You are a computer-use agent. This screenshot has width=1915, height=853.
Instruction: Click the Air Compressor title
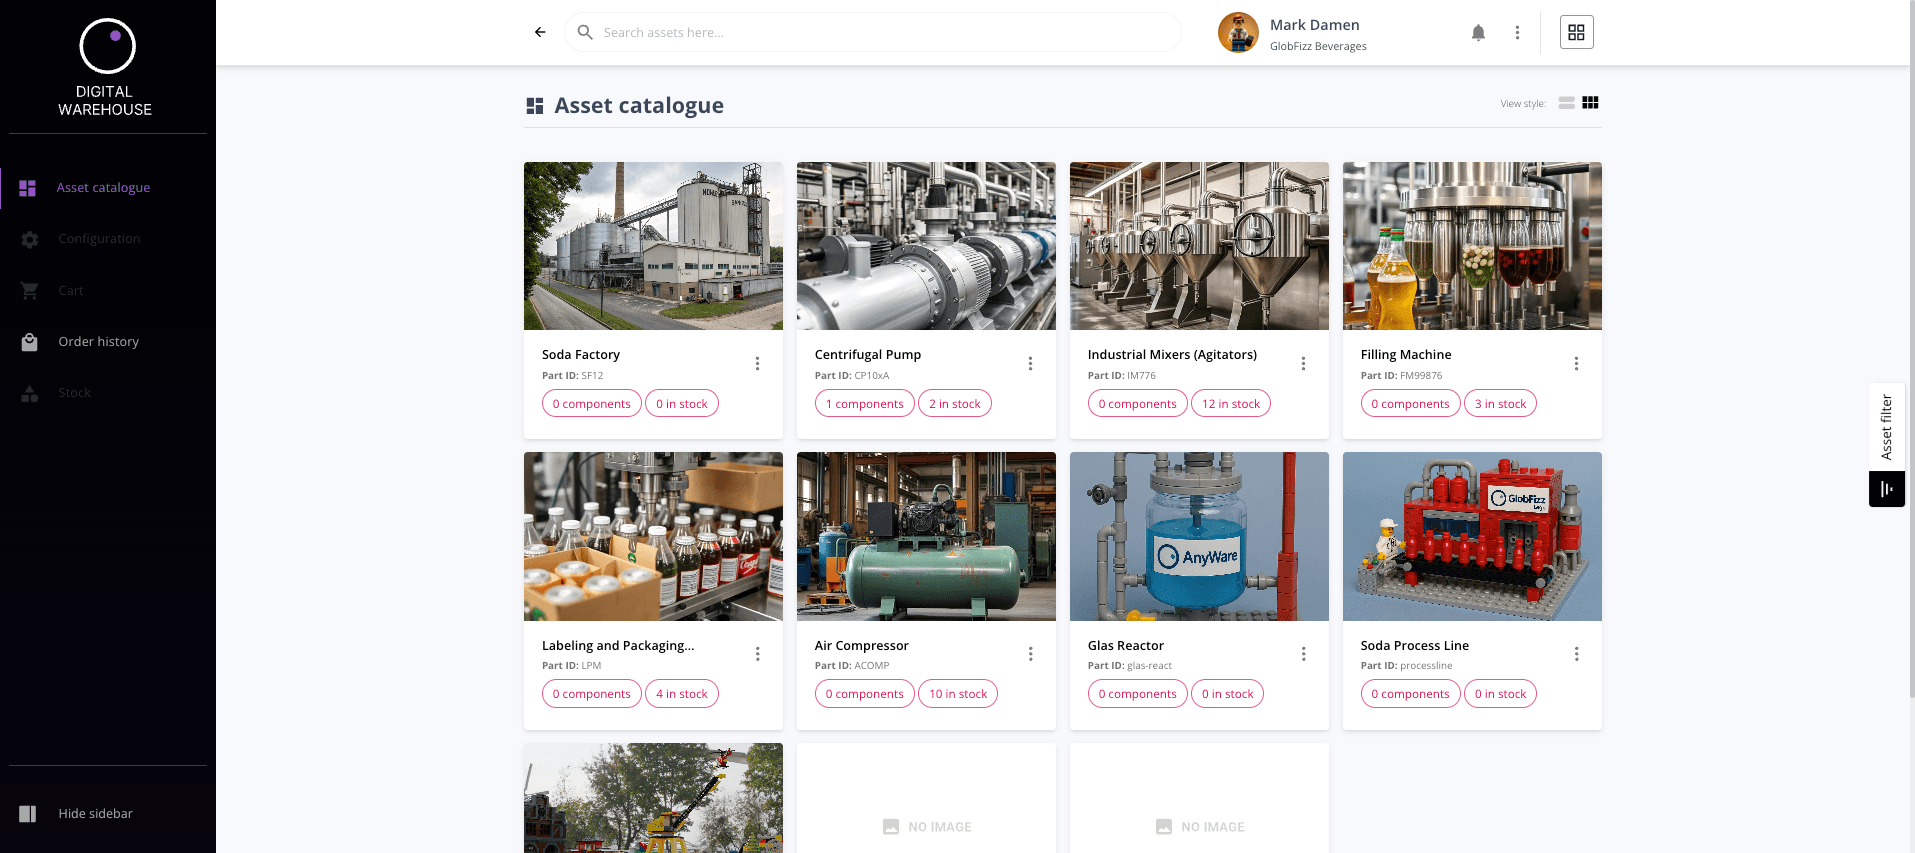tap(862, 645)
